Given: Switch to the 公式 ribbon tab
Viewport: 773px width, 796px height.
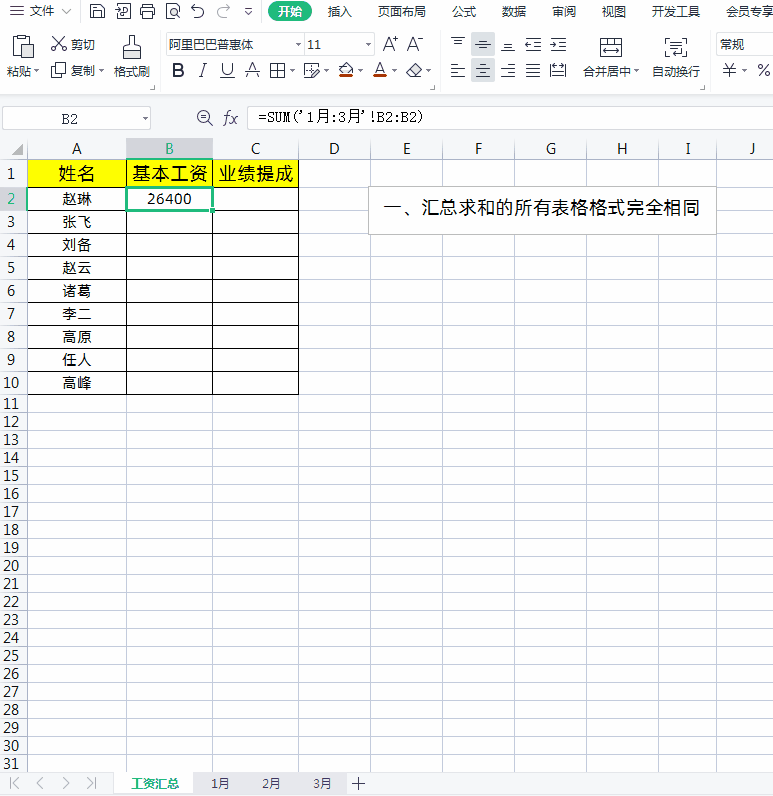Looking at the screenshot, I should [464, 11].
